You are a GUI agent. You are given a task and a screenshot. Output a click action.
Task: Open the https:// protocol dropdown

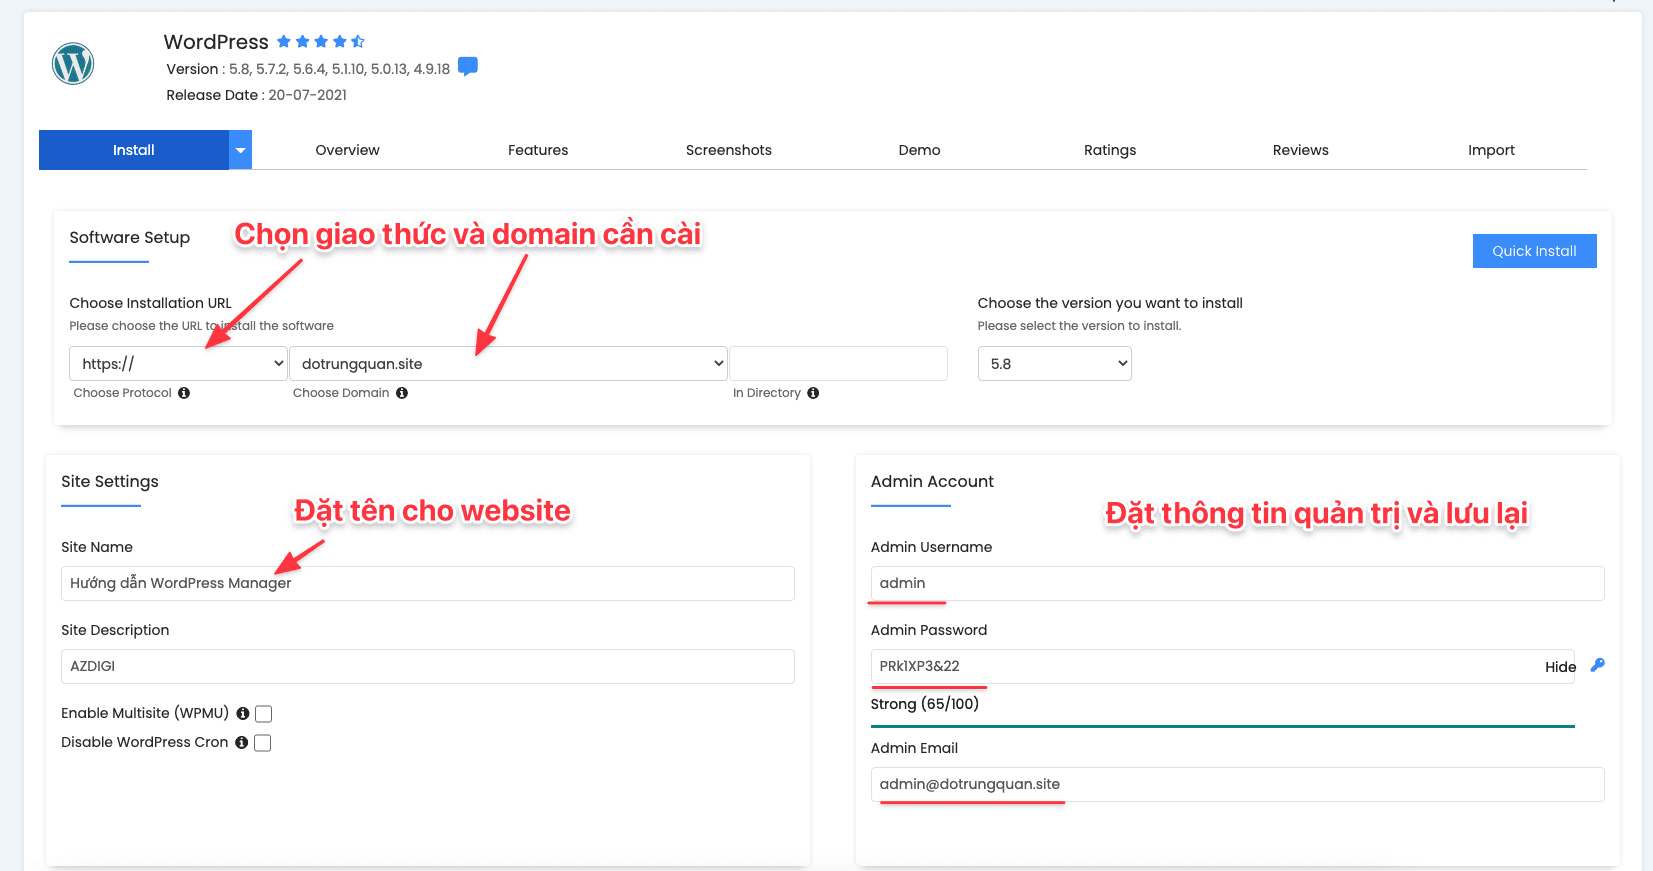[x=178, y=364]
